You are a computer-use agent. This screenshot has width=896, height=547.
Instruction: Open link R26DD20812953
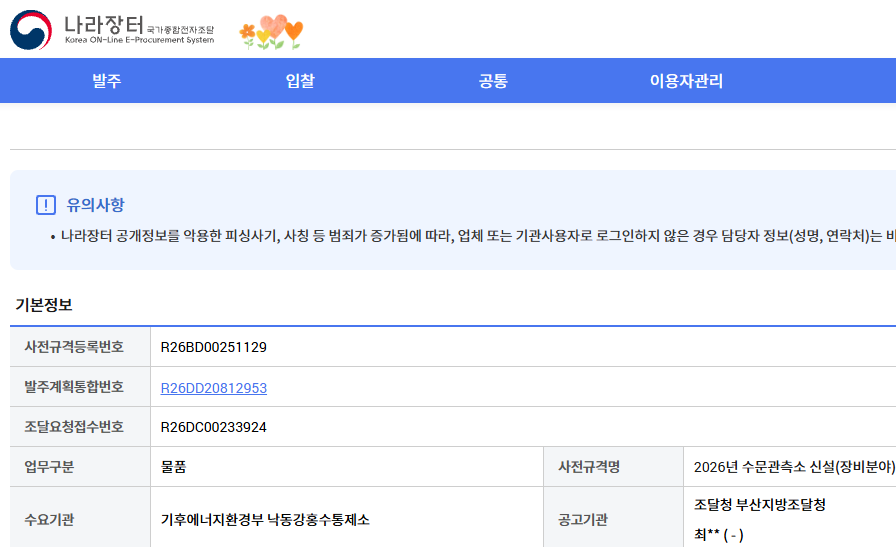pyautogui.click(x=214, y=388)
